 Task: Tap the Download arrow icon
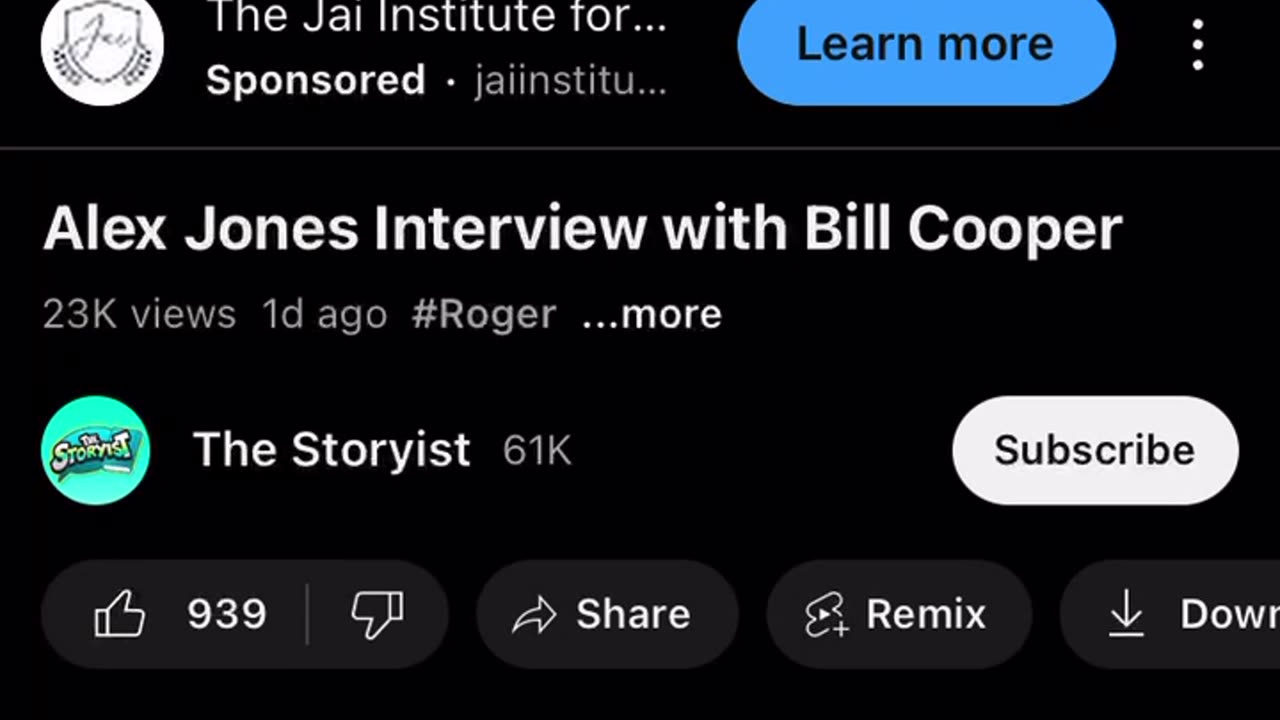tap(1126, 614)
